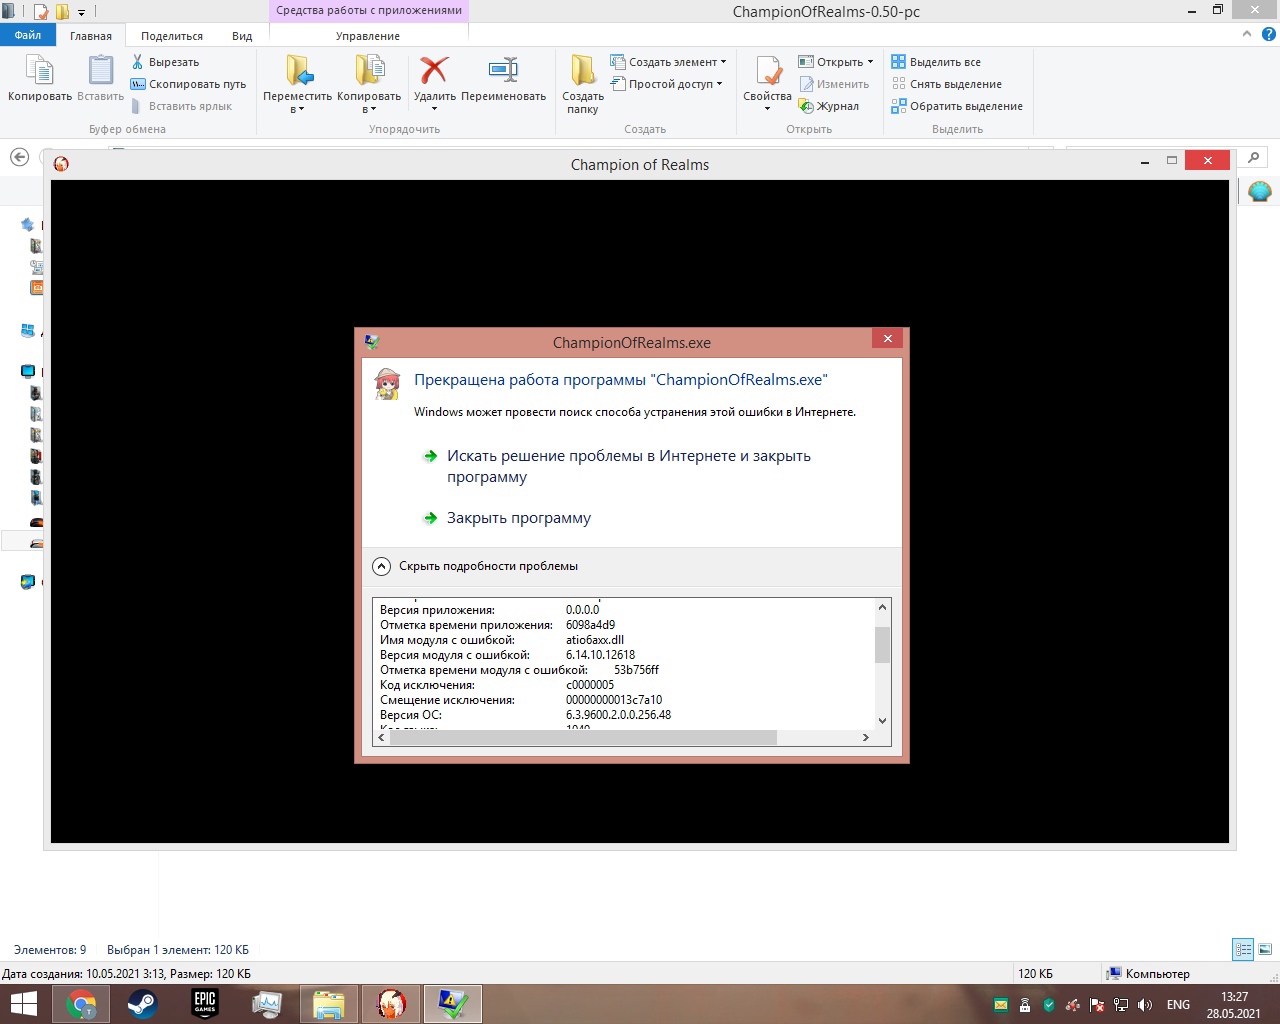Invert selection with Обратить выделение
Viewport: 1280px width, 1024px height.
(x=957, y=106)
